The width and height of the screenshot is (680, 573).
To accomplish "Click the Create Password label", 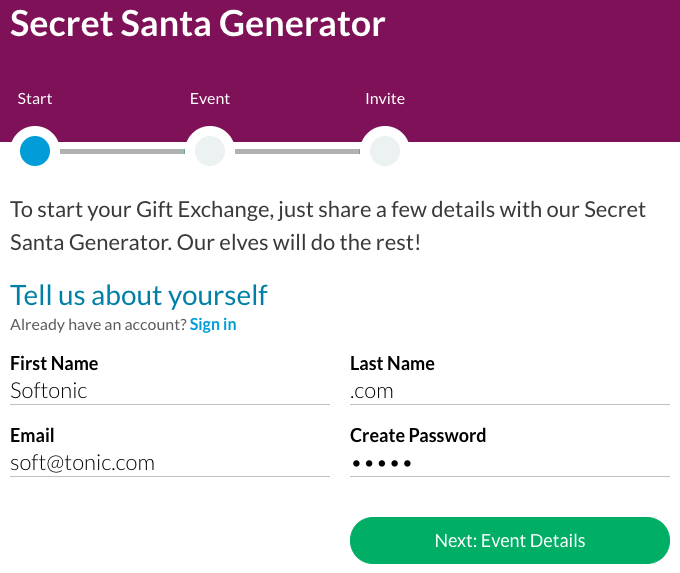I will 418,435.
